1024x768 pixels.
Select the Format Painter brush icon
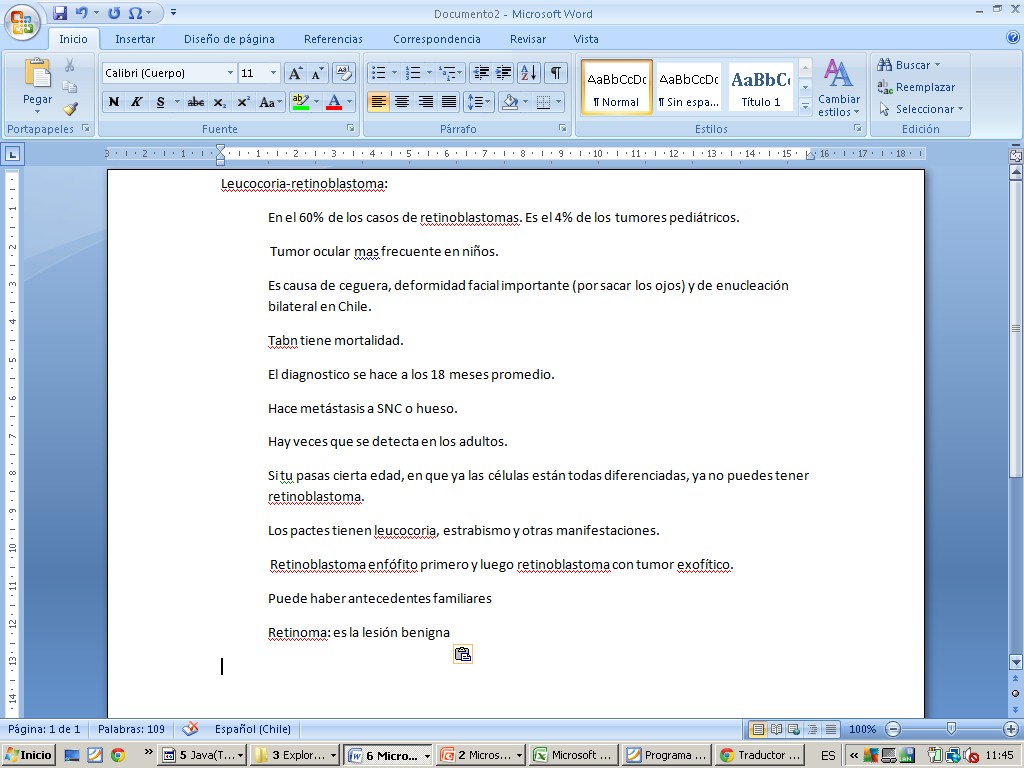pyautogui.click(x=70, y=109)
